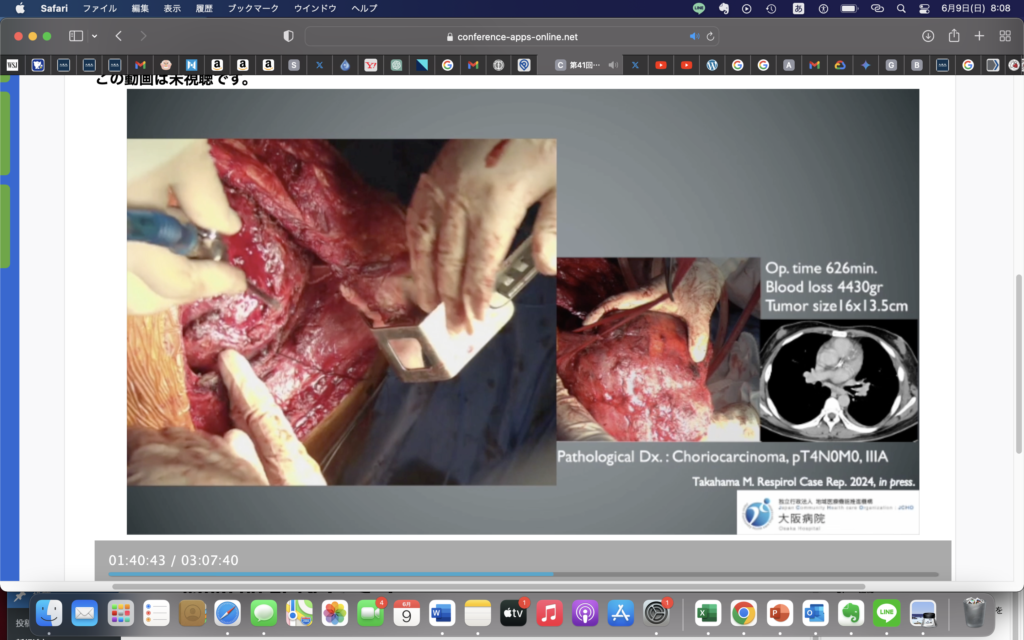
Task: Open the input source menu in menu bar
Action: (x=798, y=8)
